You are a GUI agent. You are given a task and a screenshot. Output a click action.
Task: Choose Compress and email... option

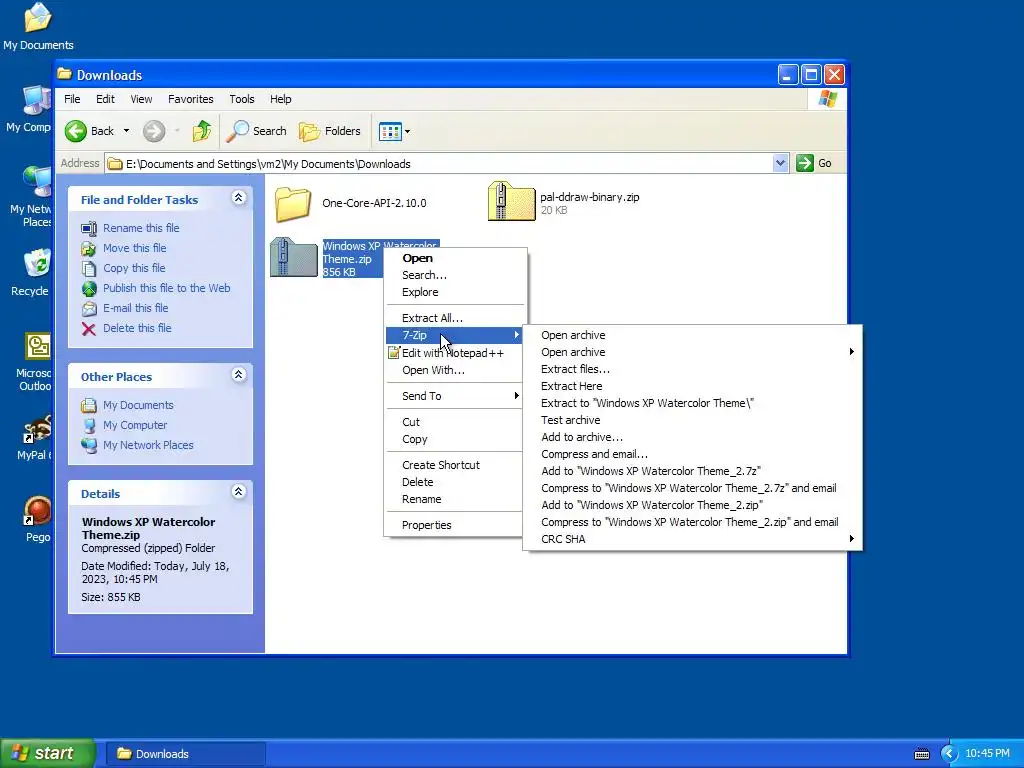[x=692, y=454]
